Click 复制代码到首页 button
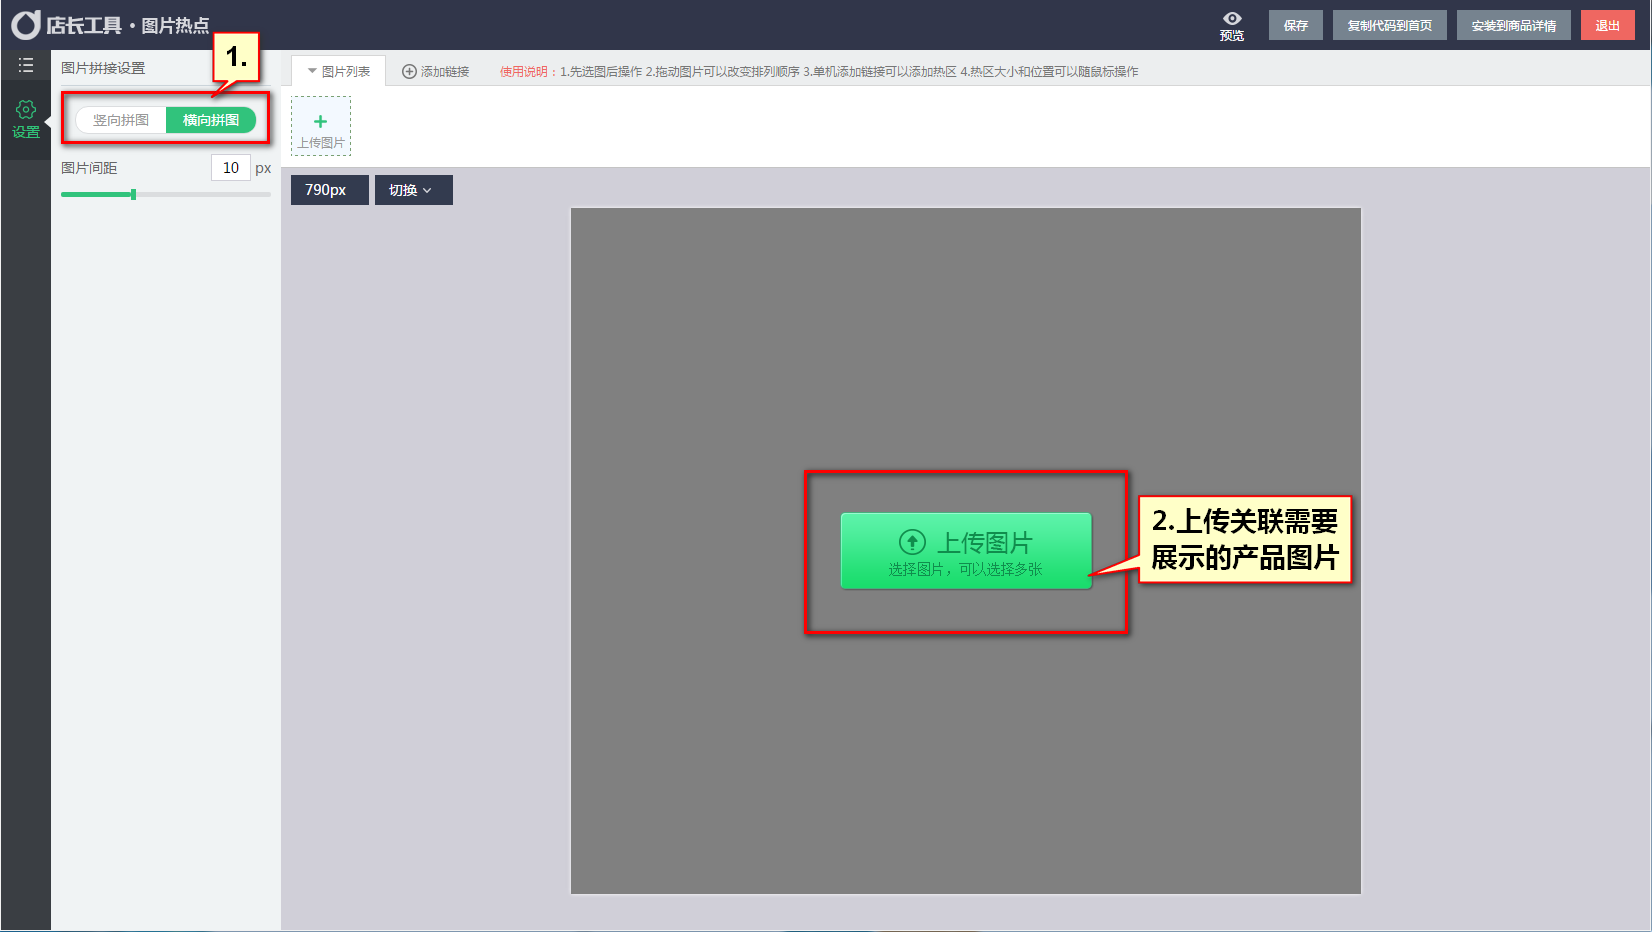Viewport: 1652px width, 932px height. (x=1389, y=26)
